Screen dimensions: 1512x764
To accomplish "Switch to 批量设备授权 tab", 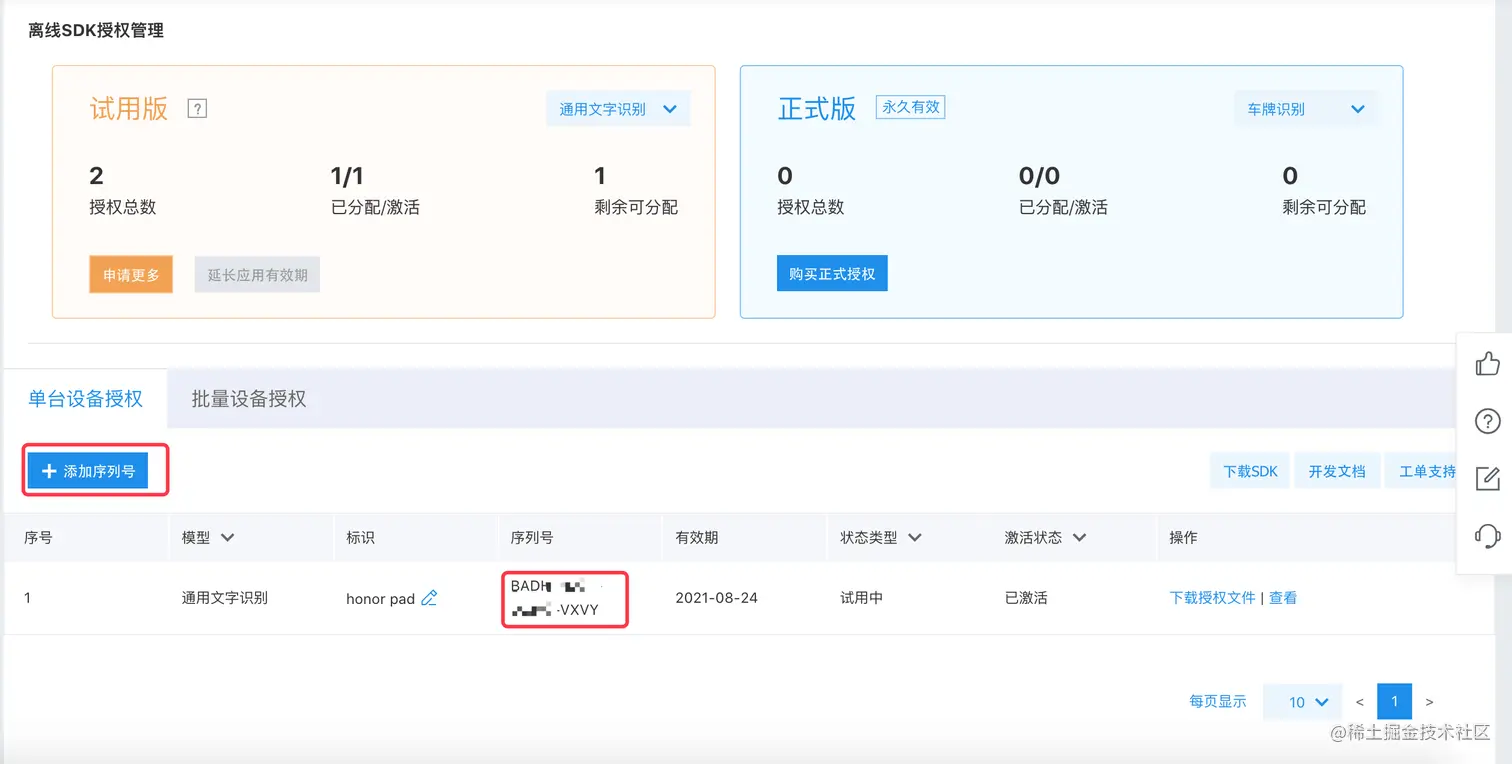I will 249,399.
